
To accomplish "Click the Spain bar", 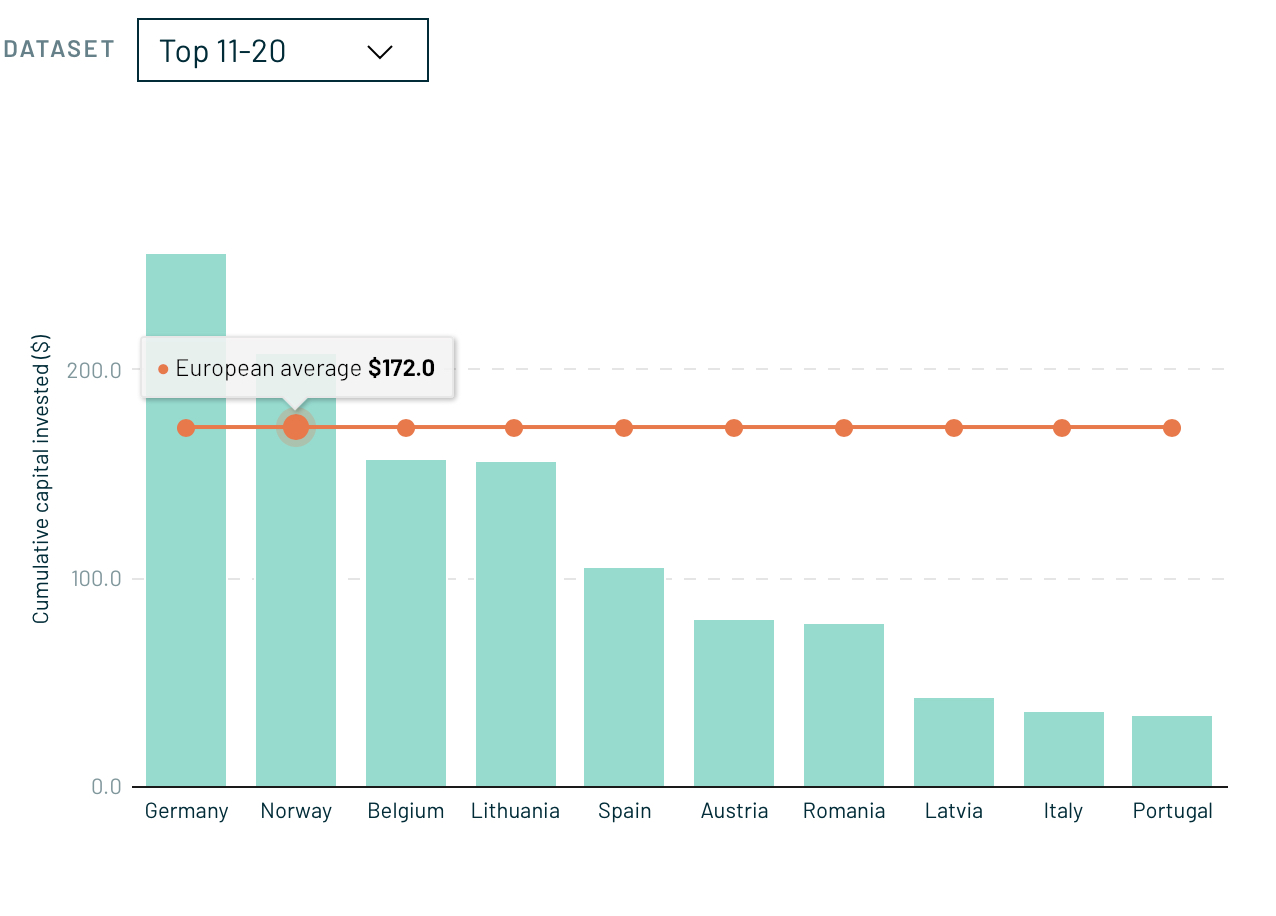I will (x=624, y=678).
